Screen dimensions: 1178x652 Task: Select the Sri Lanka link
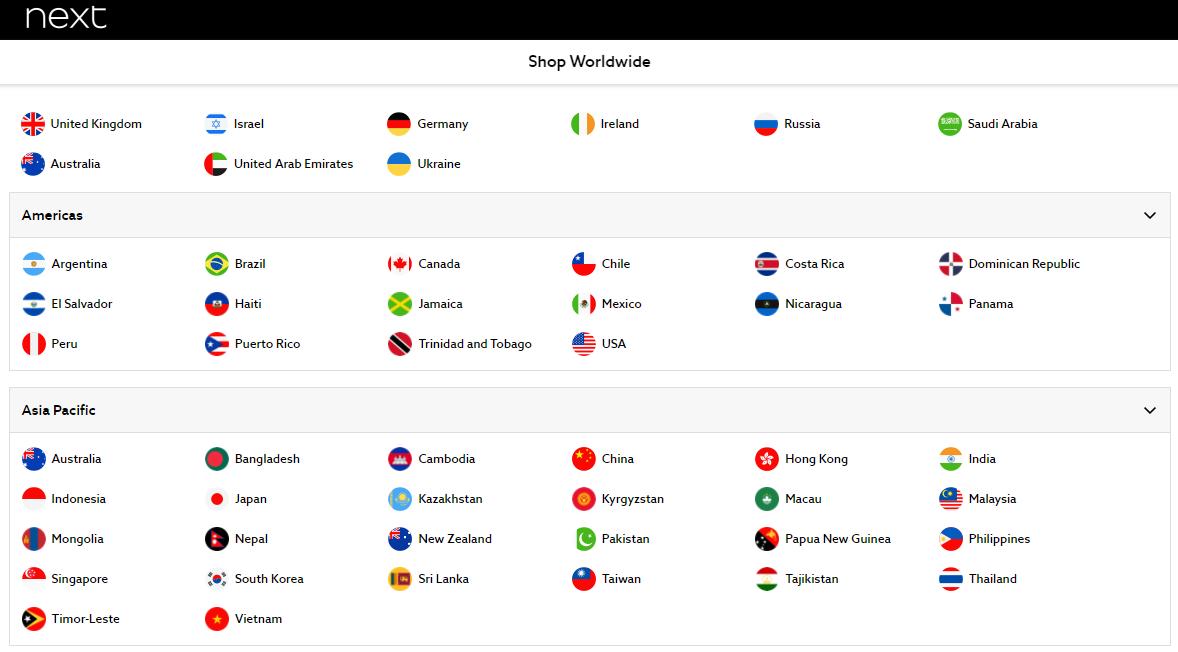(429, 578)
